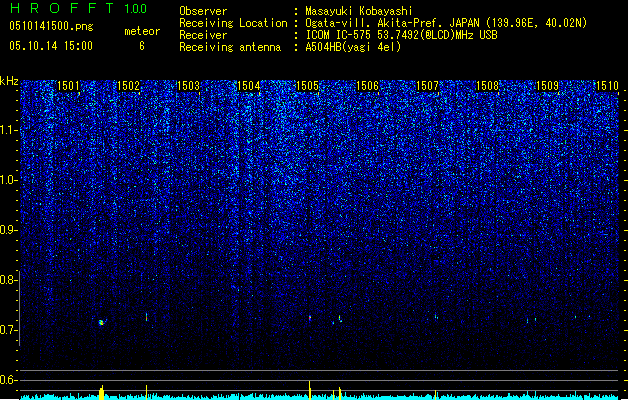Select the file name 0510141500.png

pyautogui.click(x=51, y=27)
